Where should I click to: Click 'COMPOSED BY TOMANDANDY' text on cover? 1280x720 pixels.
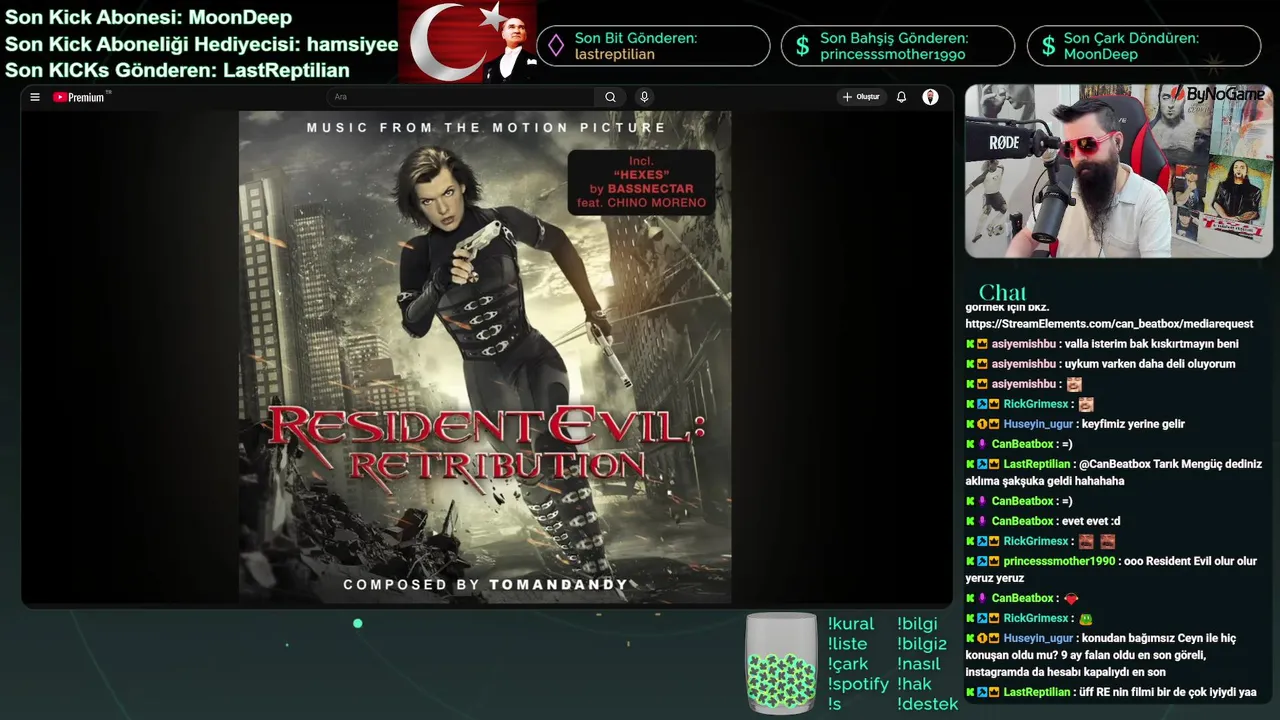pos(486,585)
